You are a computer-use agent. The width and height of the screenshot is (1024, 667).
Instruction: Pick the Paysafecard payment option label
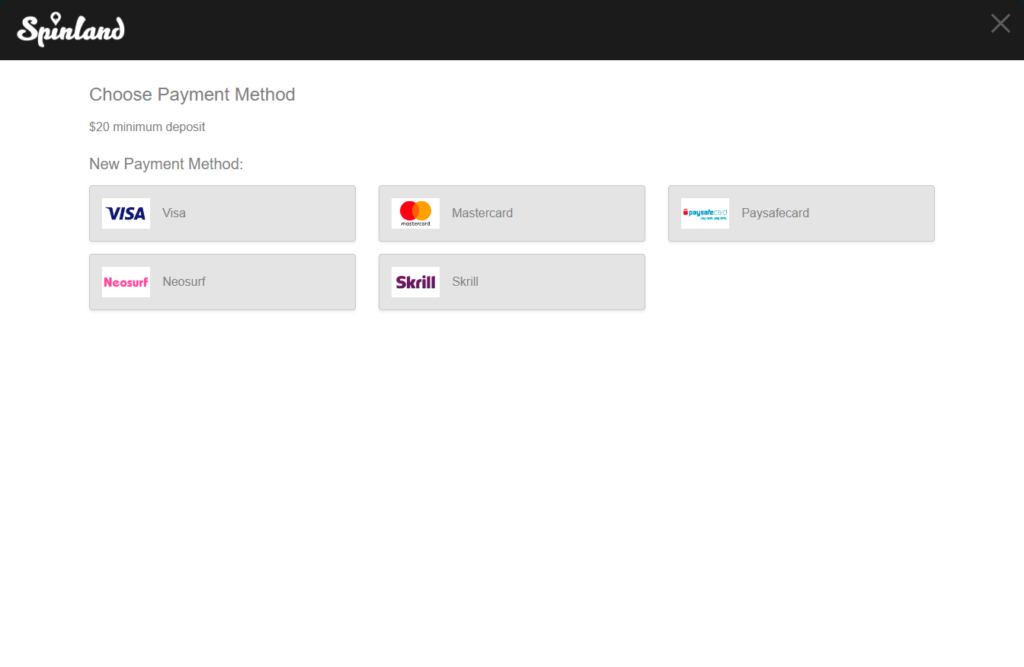[x=775, y=213]
